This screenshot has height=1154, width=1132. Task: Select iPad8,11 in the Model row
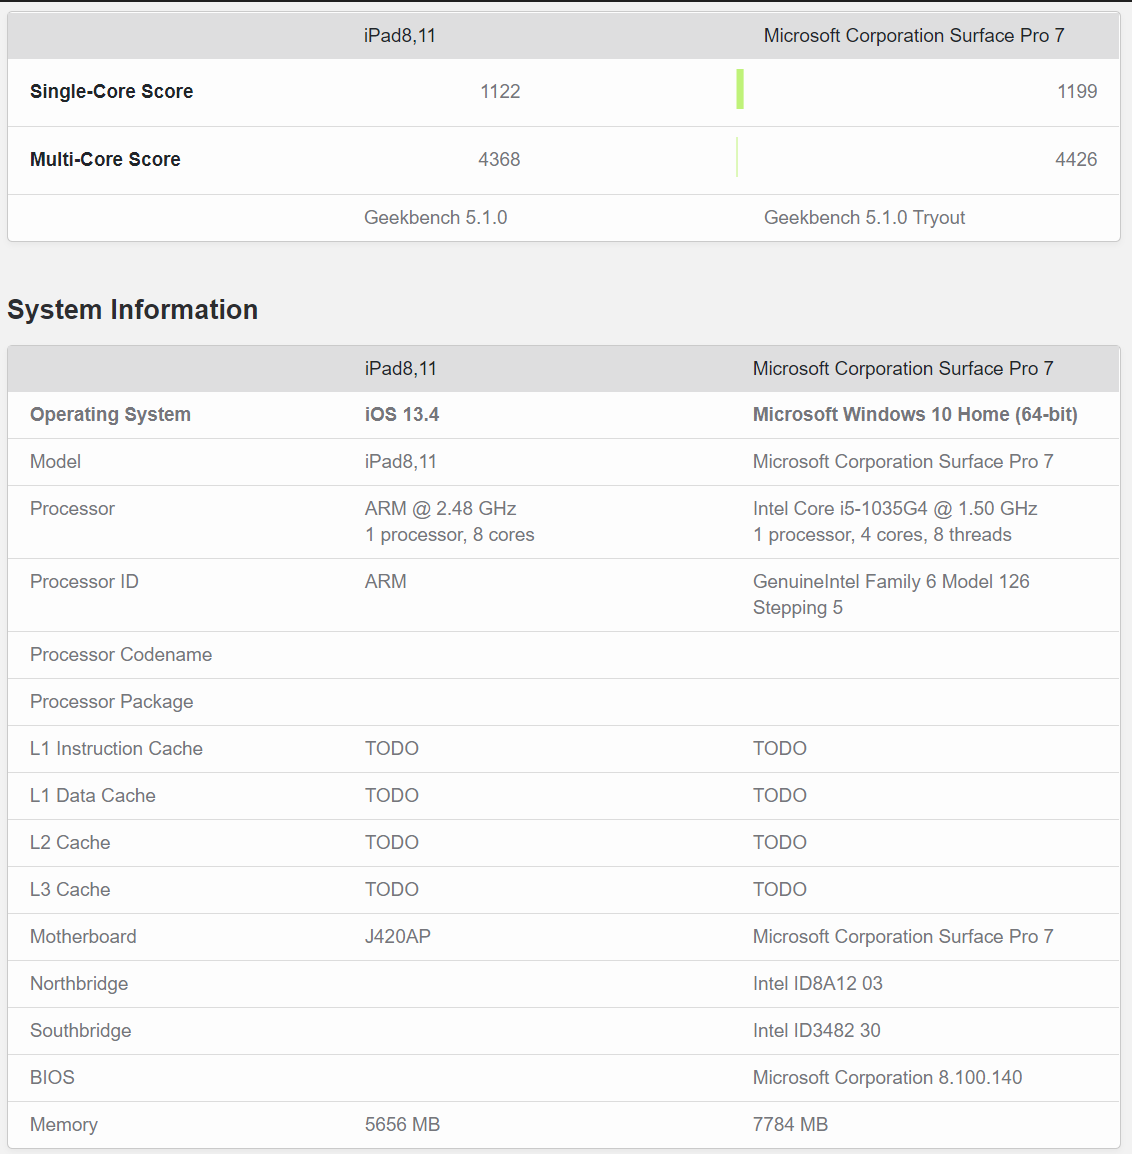[400, 461]
